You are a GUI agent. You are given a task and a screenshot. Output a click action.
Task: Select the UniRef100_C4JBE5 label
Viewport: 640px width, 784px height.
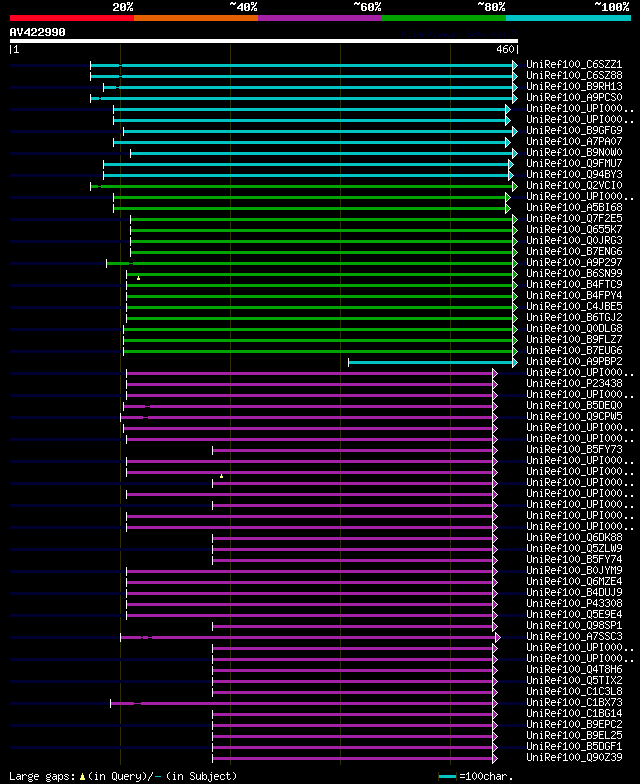[x=574, y=306]
